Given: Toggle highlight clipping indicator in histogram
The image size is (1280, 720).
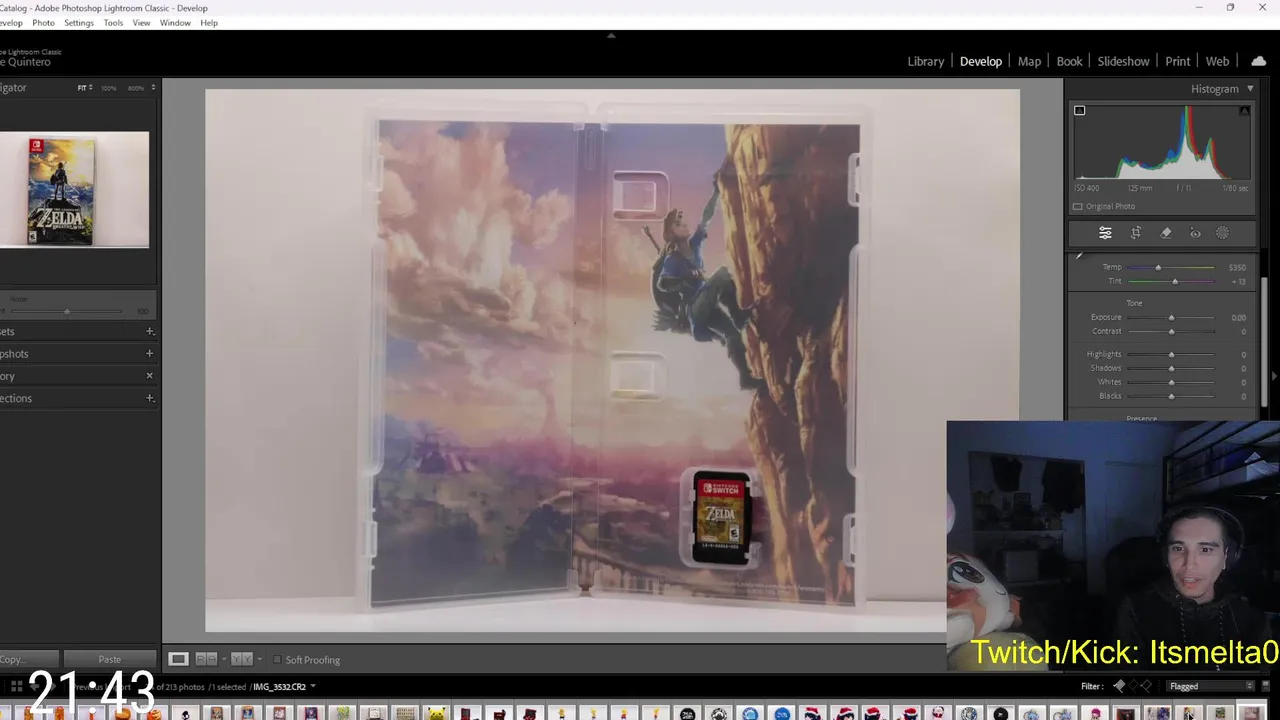Looking at the screenshot, I should pos(1244,110).
